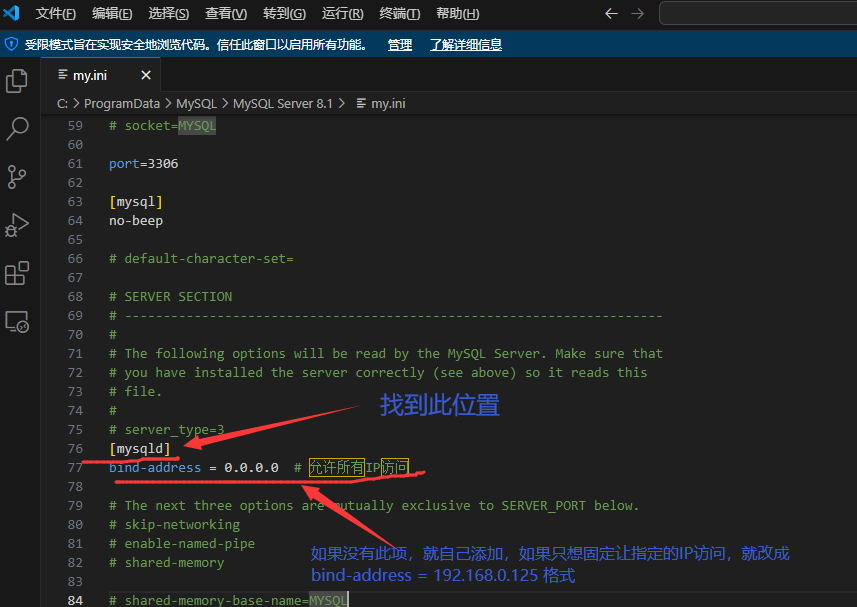Screen dimensions: 857x607
Task: Open the 终端(T) menu
Action: tap(400, 14)
